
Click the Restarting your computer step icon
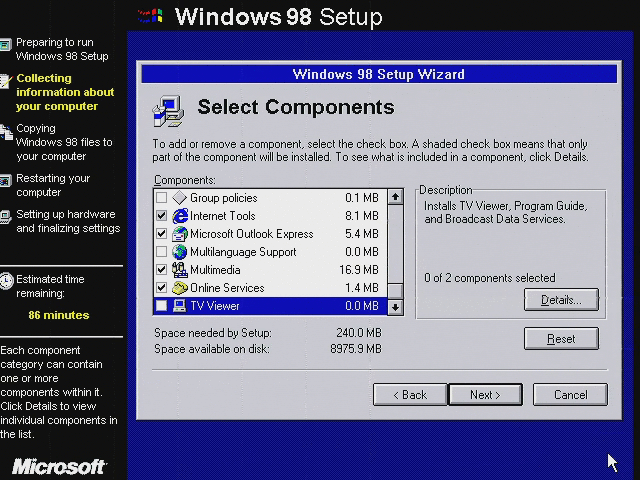[x=6, y=180]
